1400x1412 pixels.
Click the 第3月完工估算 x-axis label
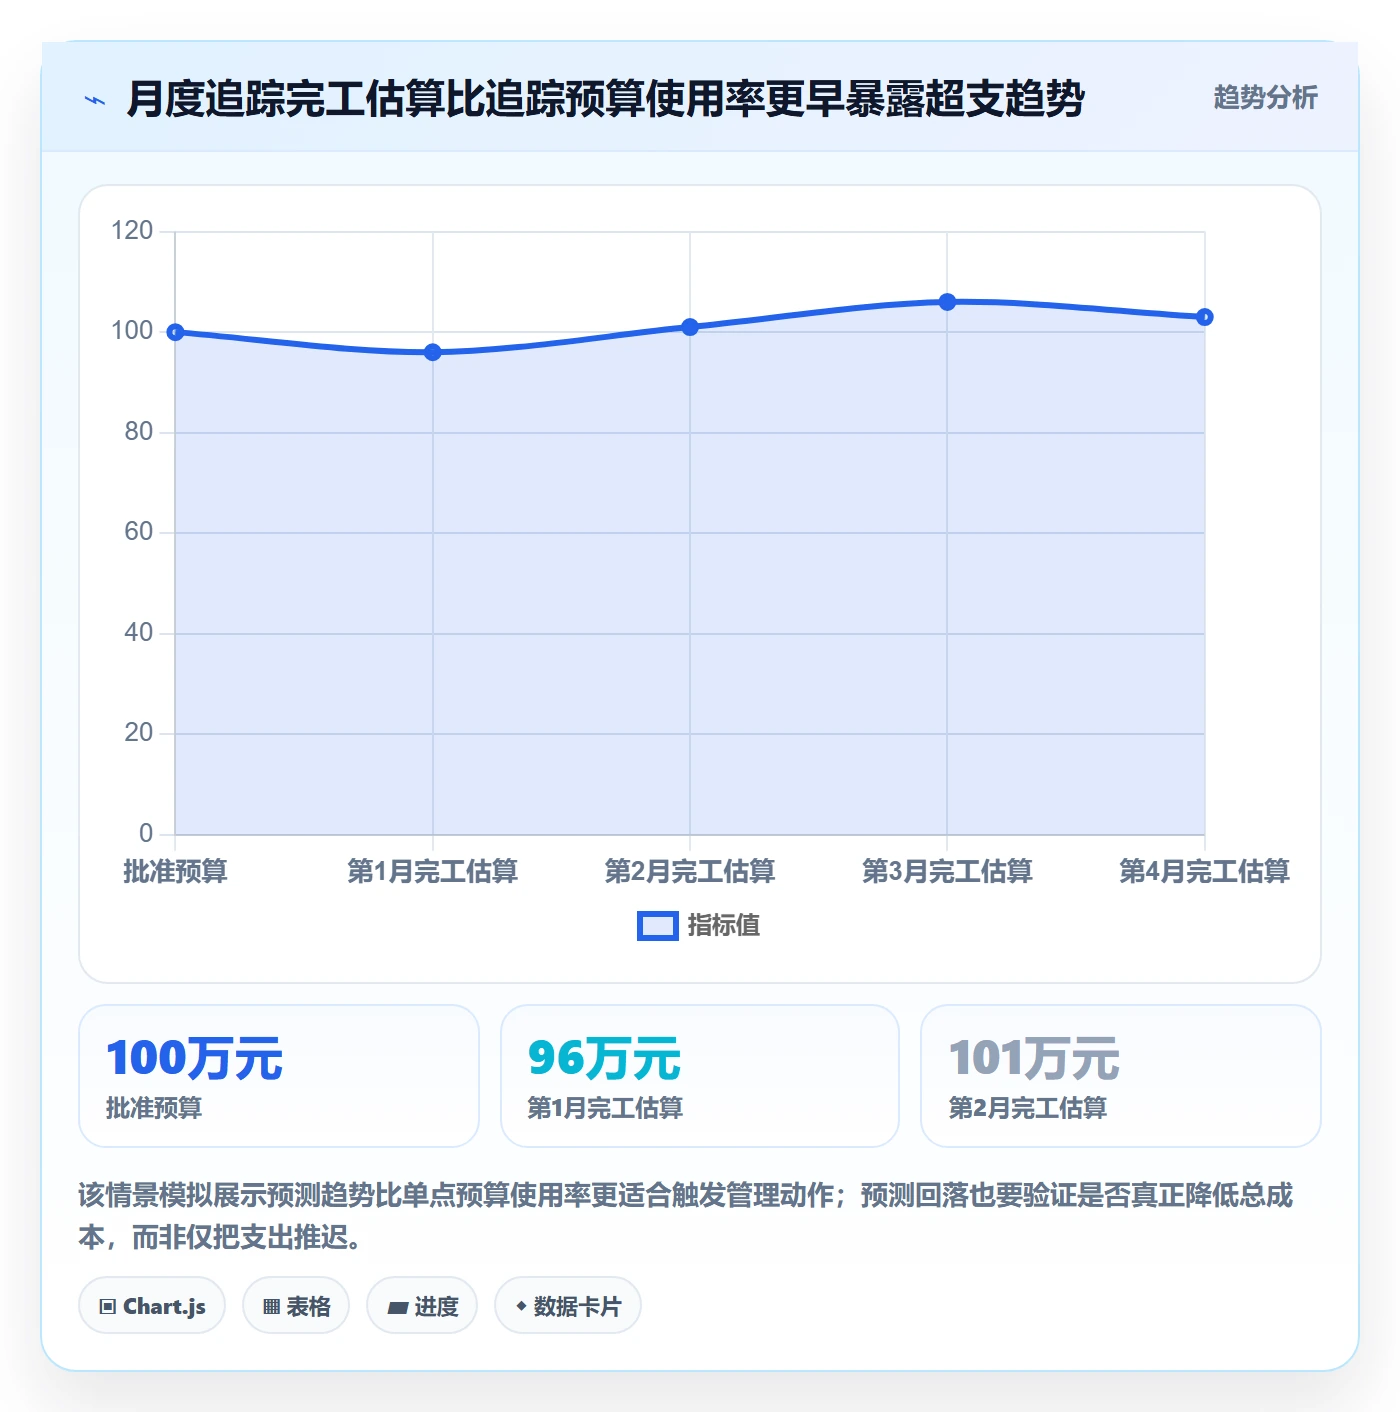point(947,871)
